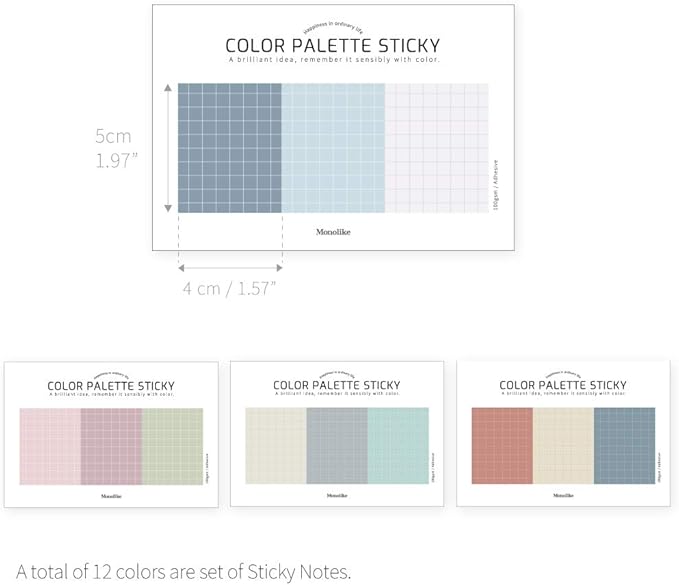Select the mauve swatch in the bottom-left card
This screenshot has width=679, height=585.
tap(111, 446)
